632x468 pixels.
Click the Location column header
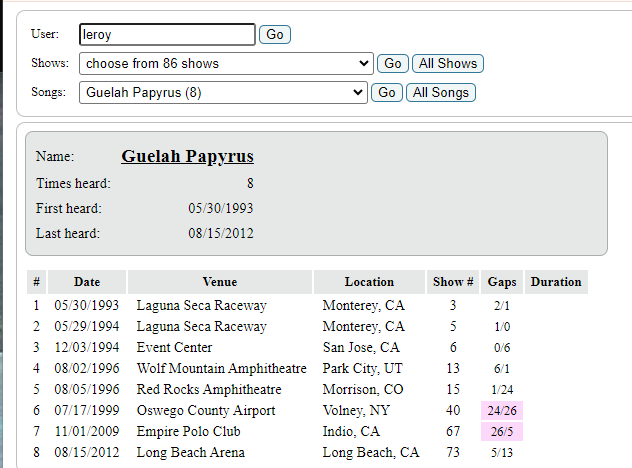click(369, 282)
